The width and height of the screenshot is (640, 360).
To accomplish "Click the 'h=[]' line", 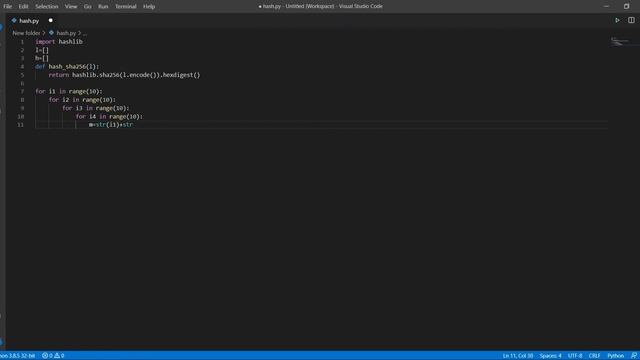I will pos(42,58).
